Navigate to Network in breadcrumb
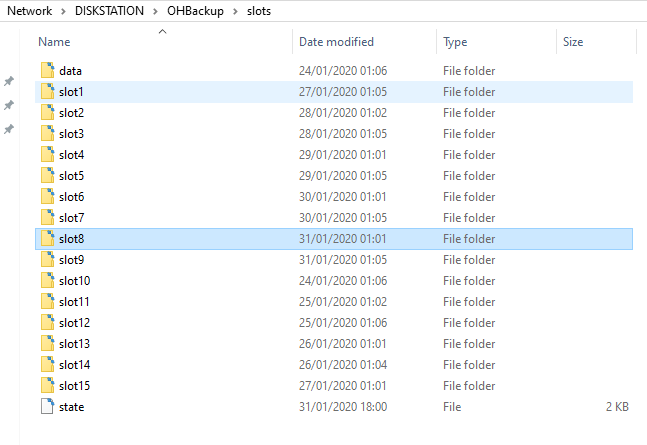 [x=29, y=11]
